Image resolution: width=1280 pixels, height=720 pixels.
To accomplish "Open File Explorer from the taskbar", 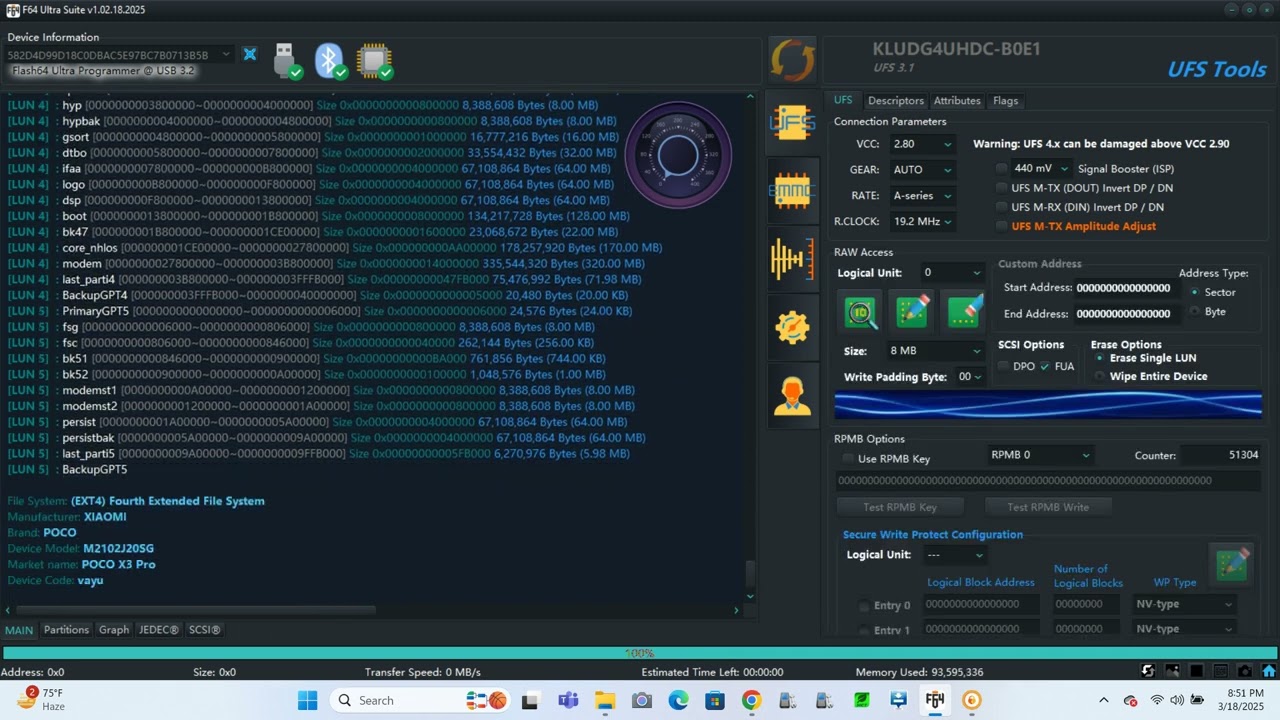I will 605,700.
